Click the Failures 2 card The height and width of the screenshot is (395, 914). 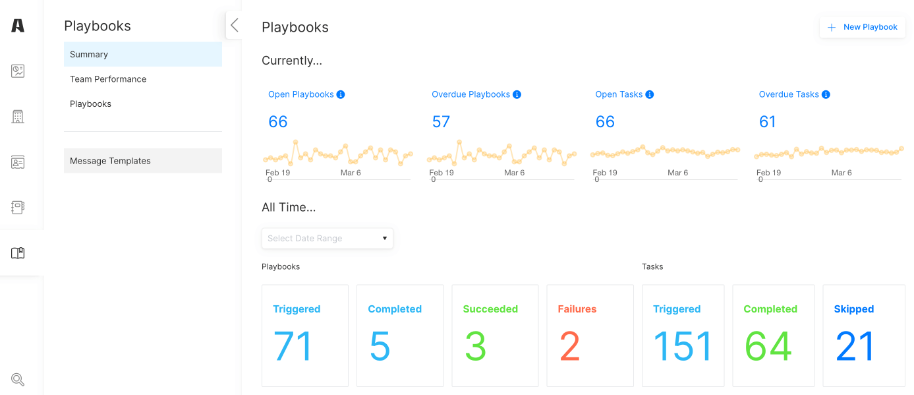pyautogui.click(x=590, y=336)
